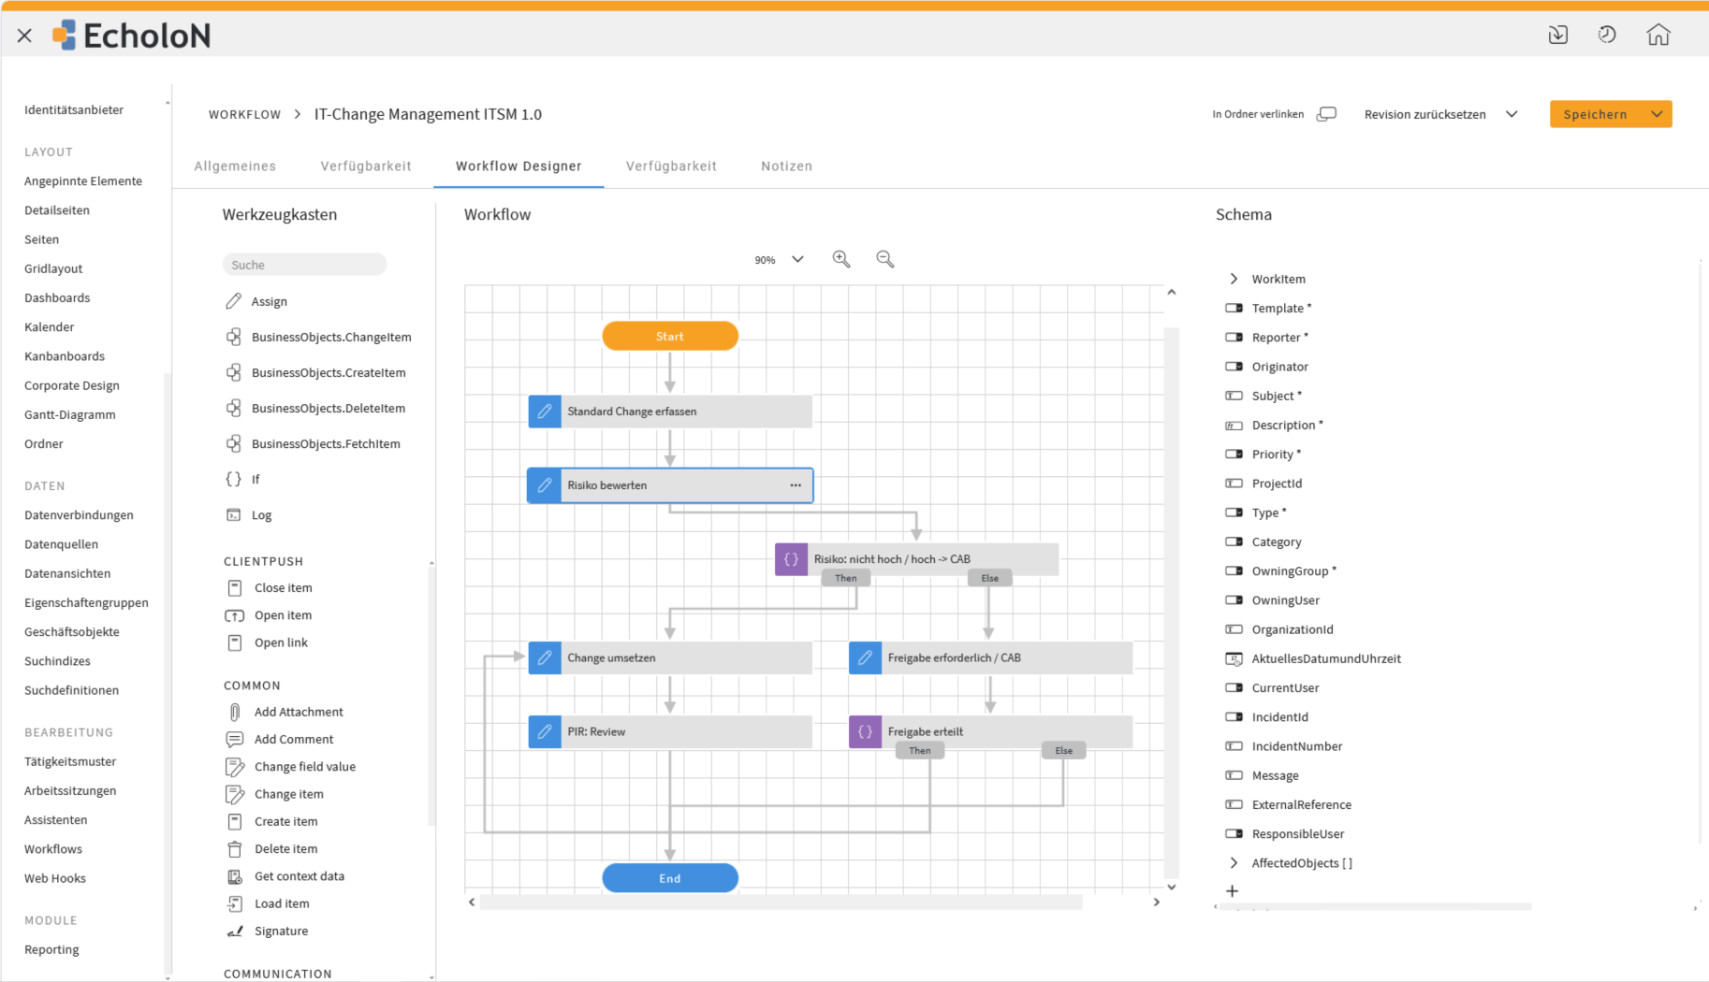The height and width of the screenshot is (982, 1709).
Task: Click In Ordner verlinken link
Action: coord(1258,114)
